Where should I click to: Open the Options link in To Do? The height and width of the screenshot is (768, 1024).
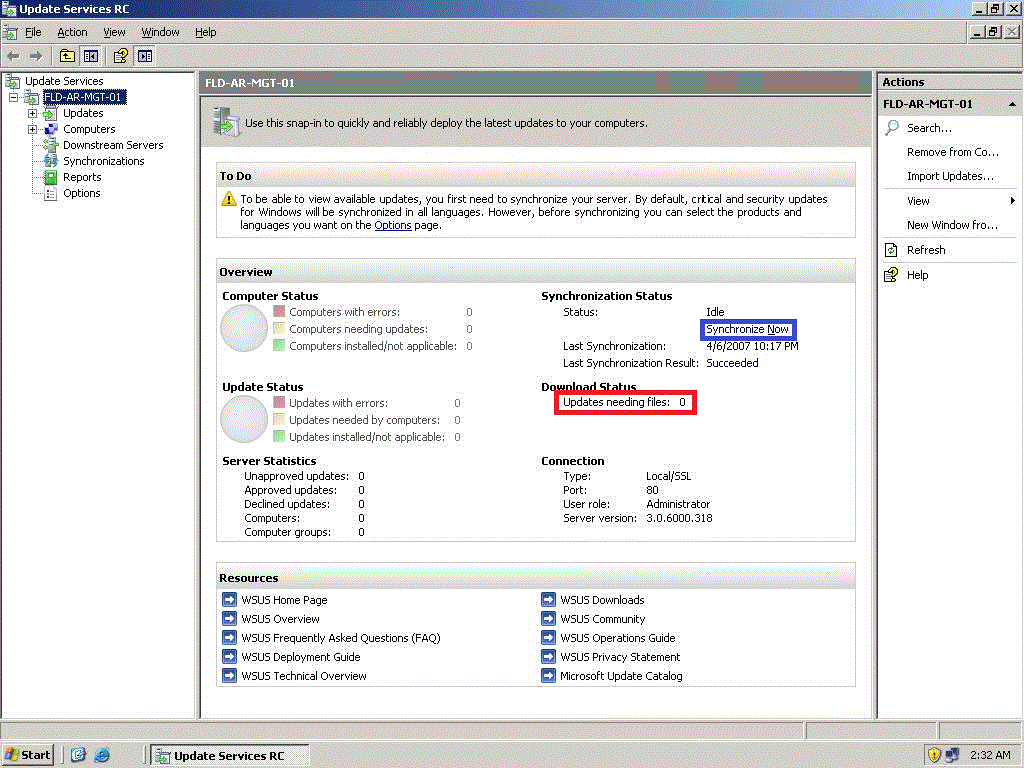[x=392, y=225]
